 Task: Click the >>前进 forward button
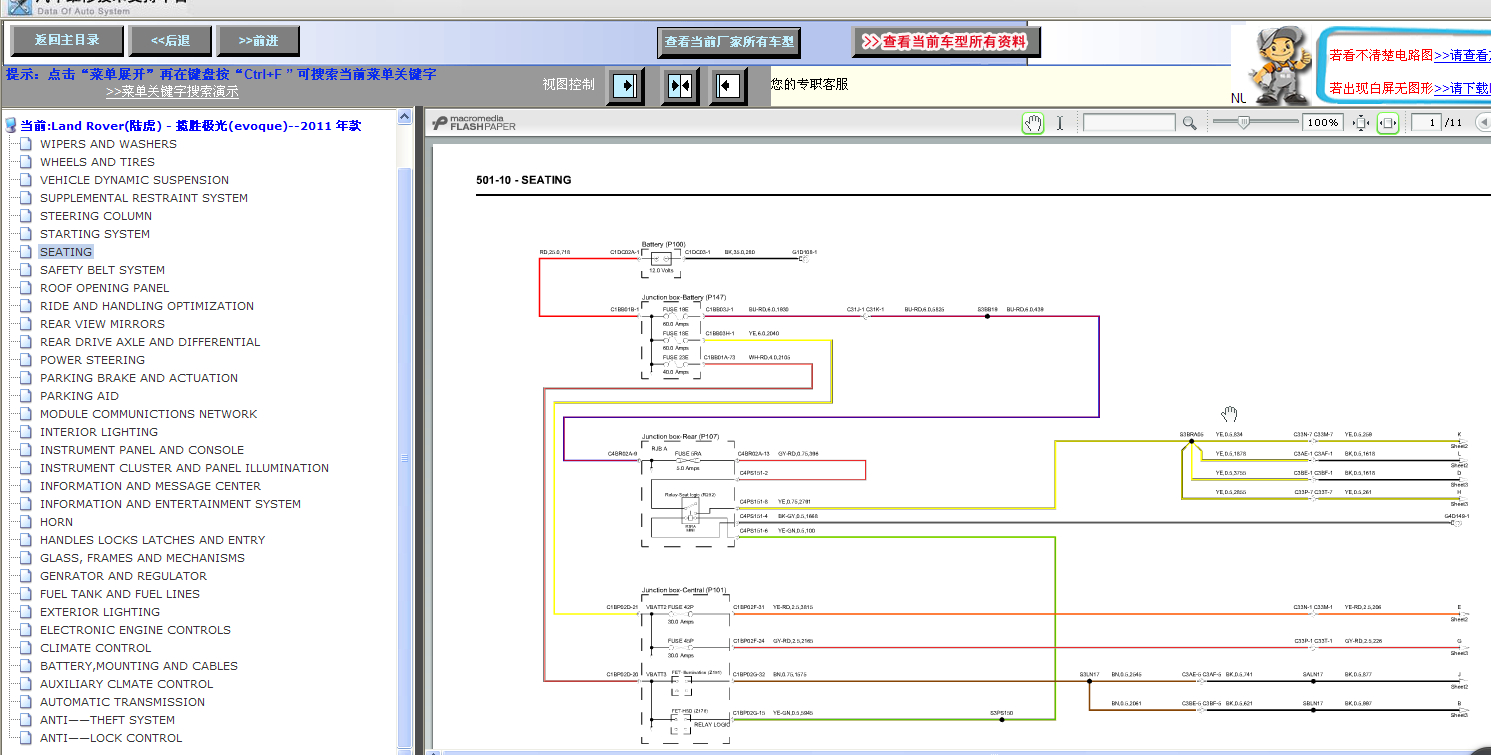pos(258,41)
